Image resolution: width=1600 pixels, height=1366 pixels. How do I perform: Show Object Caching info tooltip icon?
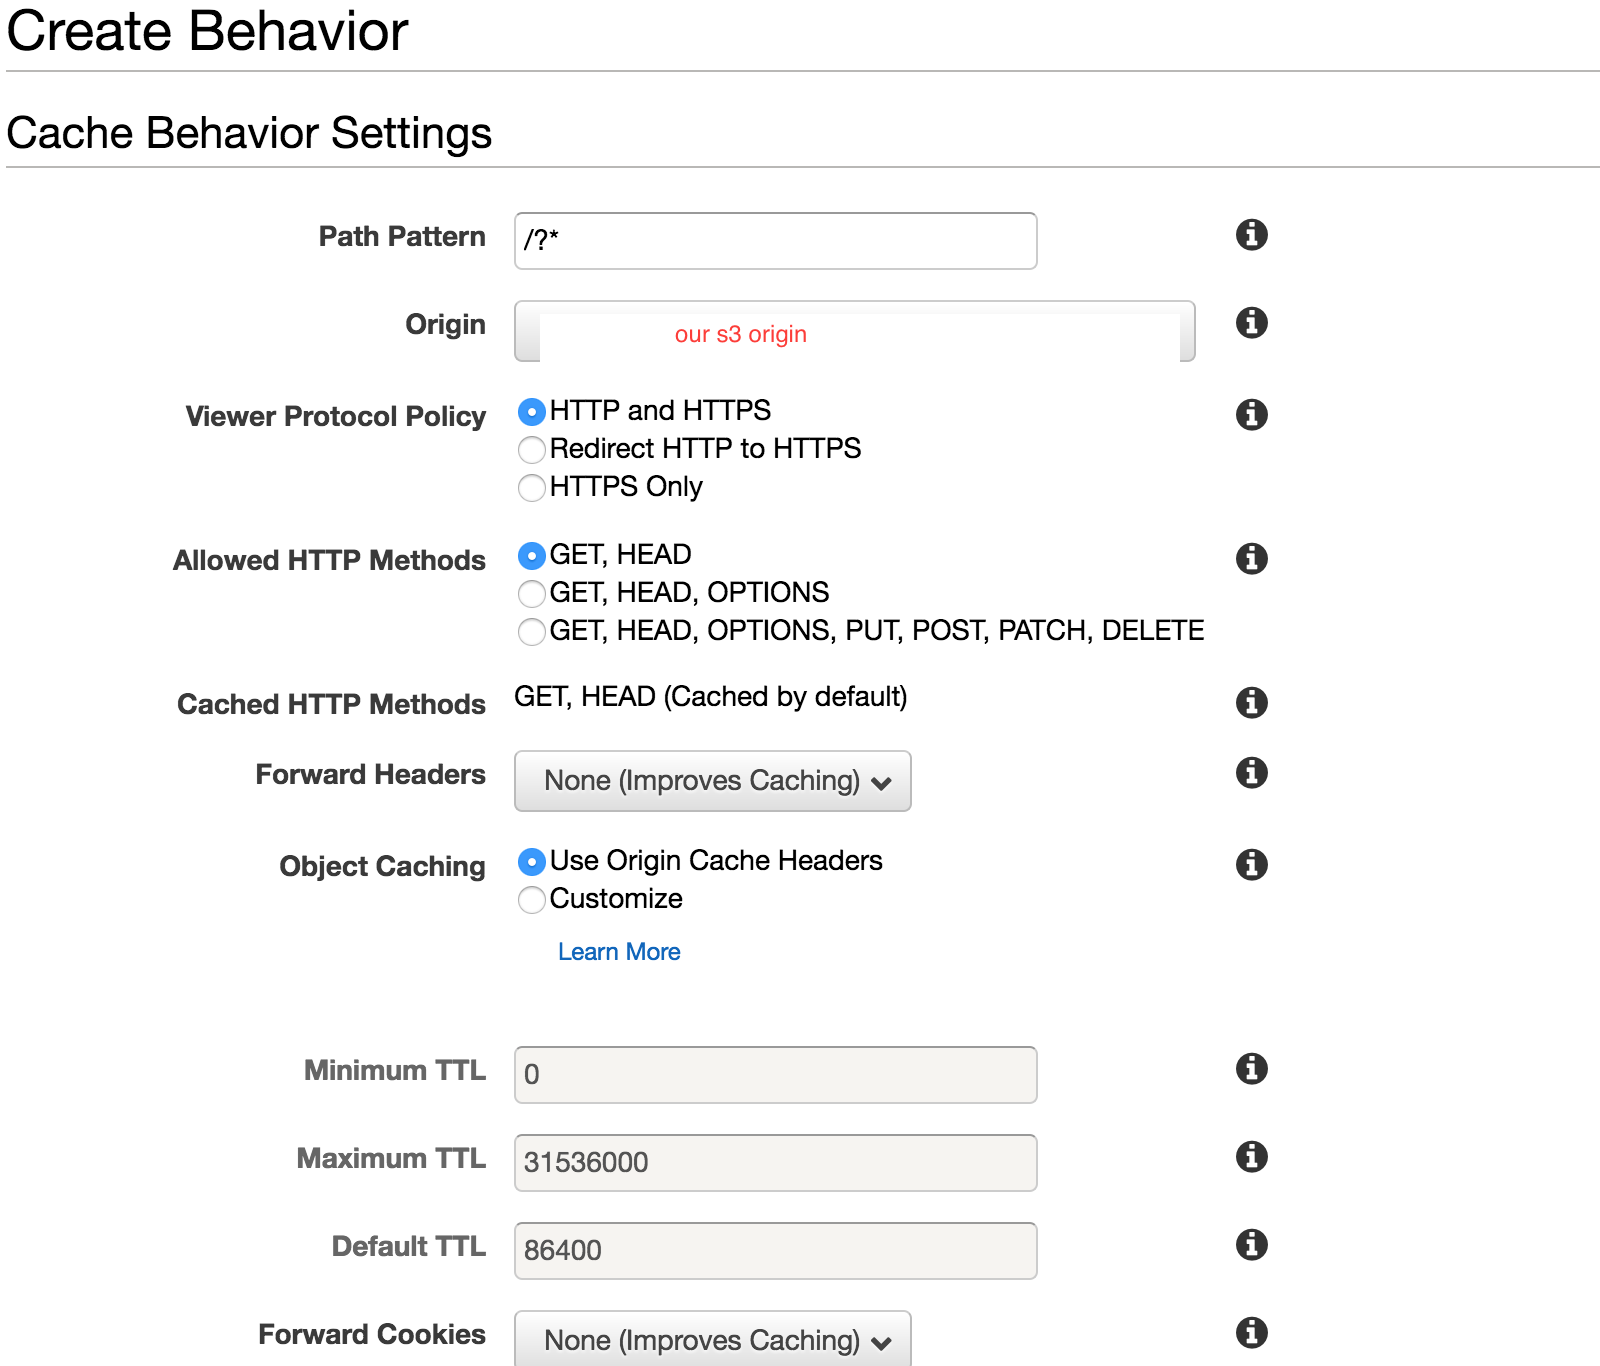click(x=1251, y=864)
